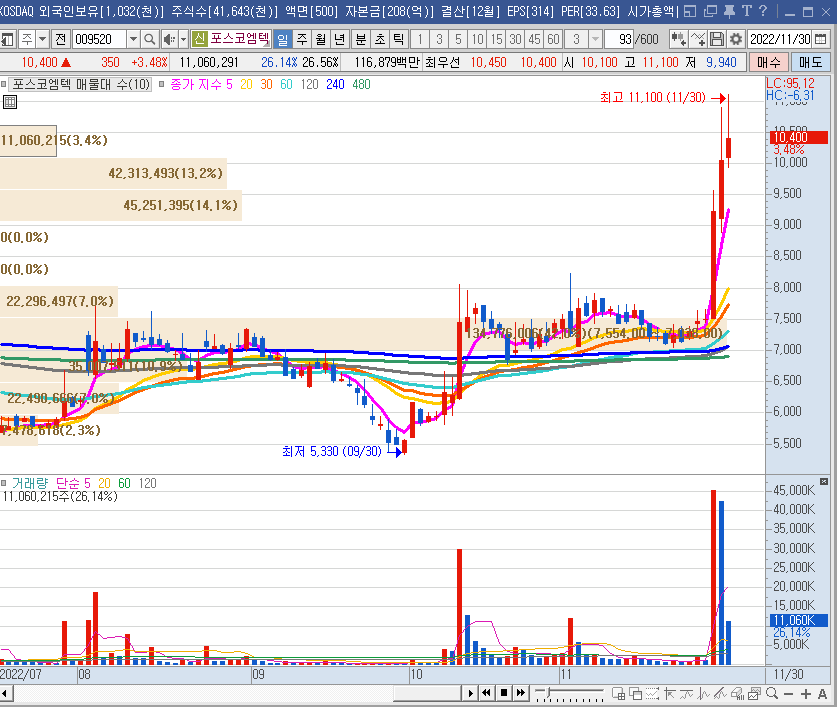
Task: Open the small table grid icon on chart
Action: [x=10, y=101]
